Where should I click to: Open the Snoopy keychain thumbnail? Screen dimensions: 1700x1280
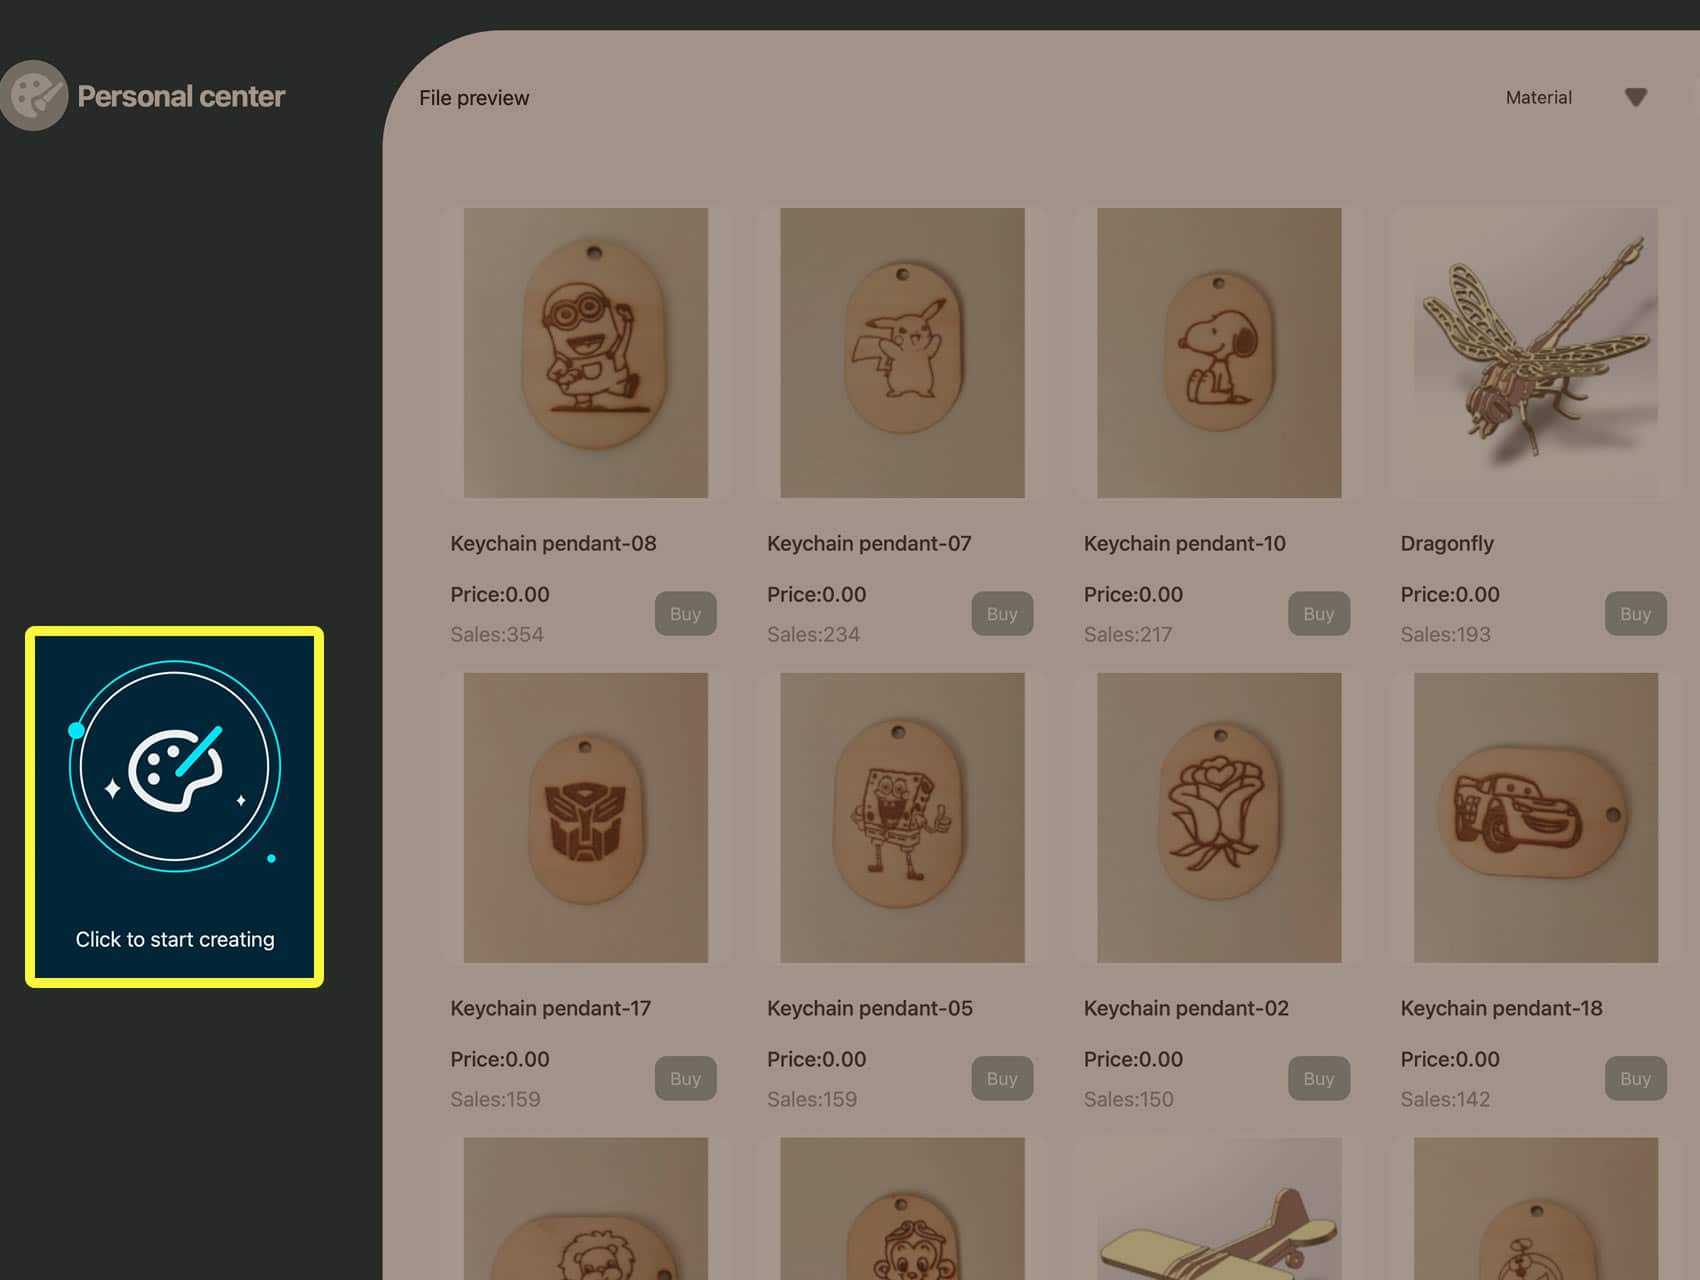1219,353
